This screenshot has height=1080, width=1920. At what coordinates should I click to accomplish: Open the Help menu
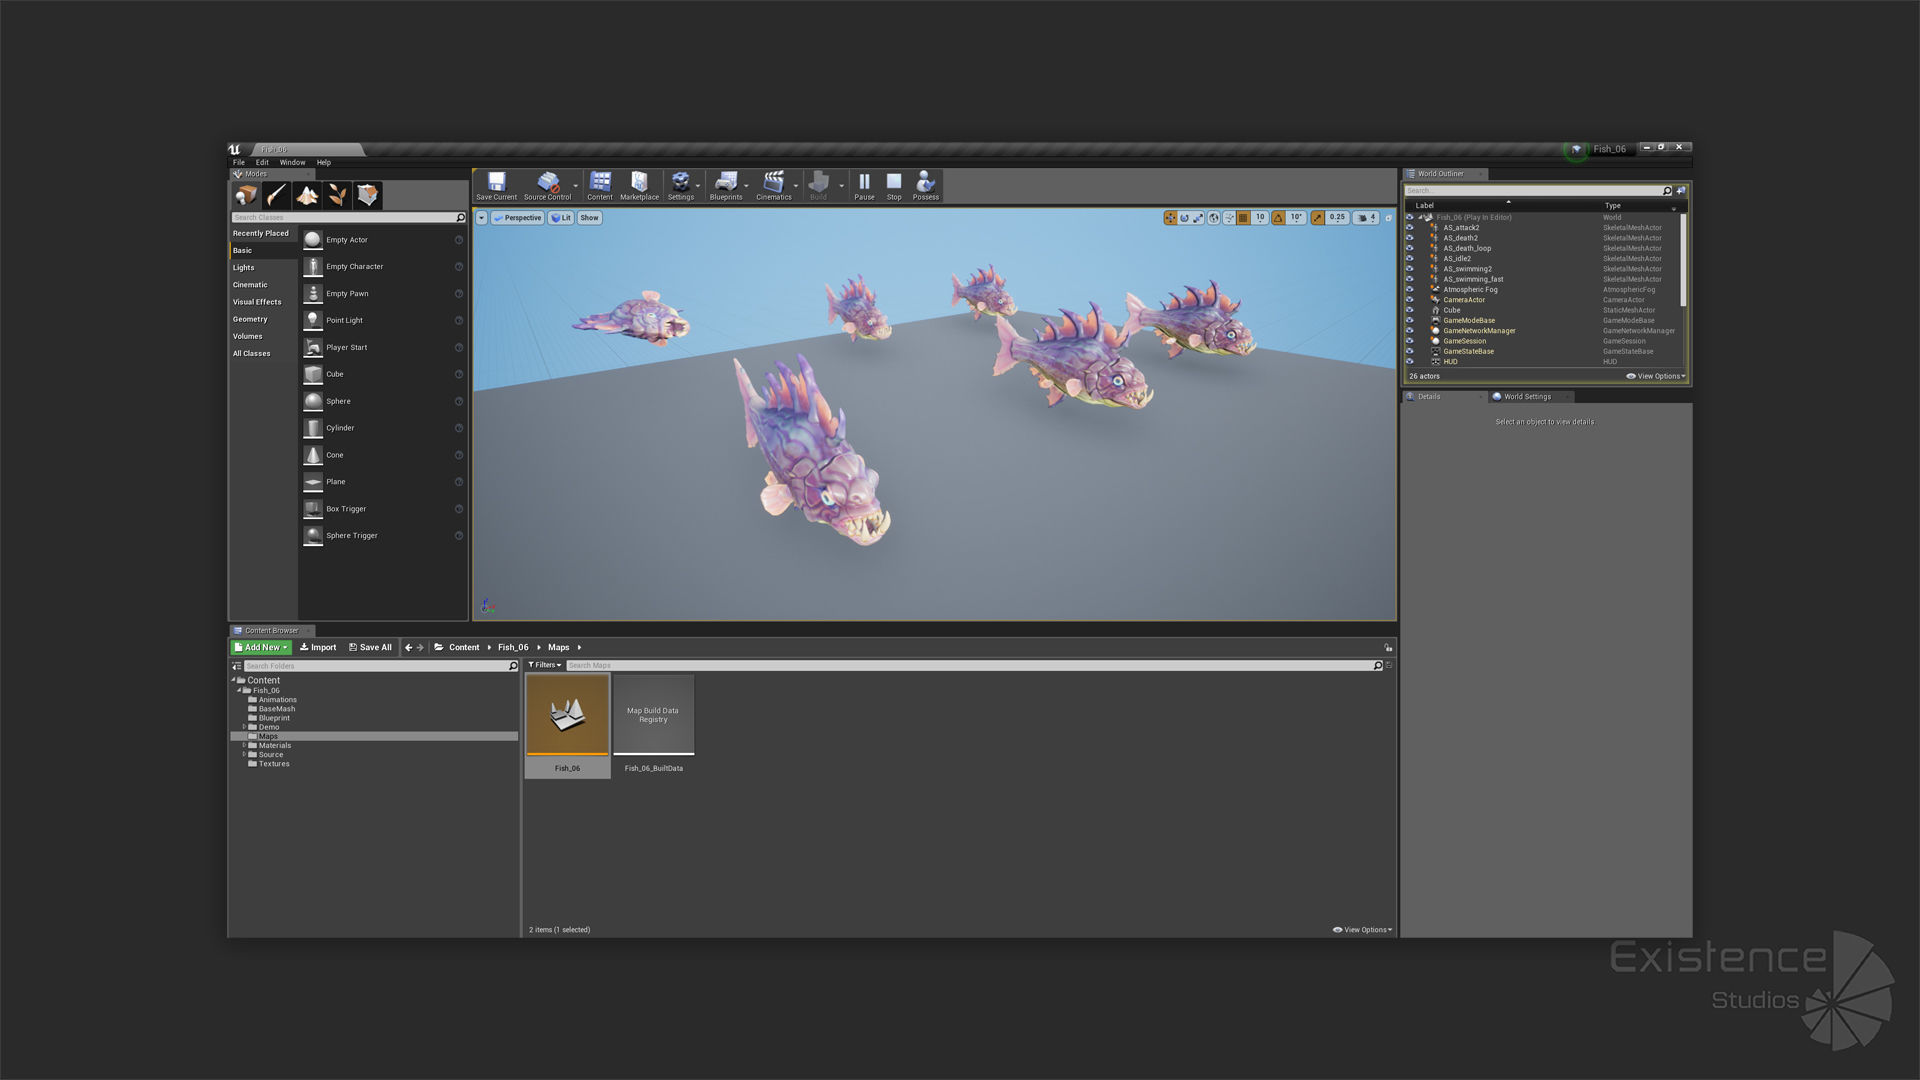[324, 162]
